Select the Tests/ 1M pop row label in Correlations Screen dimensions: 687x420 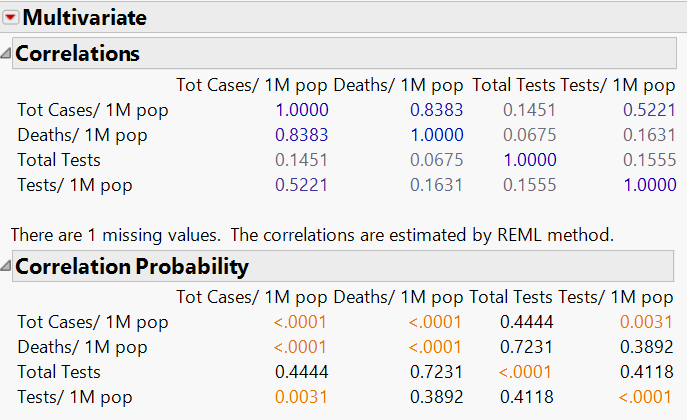[74, 184]
